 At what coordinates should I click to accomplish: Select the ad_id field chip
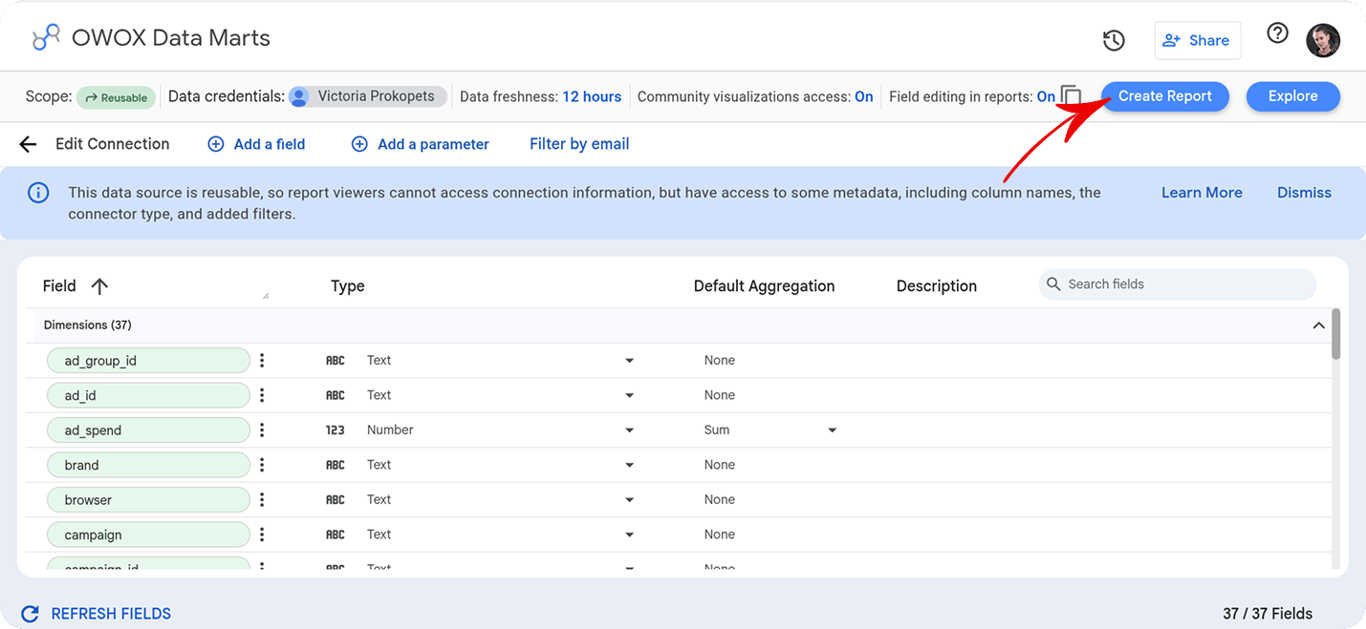[148, 395]
